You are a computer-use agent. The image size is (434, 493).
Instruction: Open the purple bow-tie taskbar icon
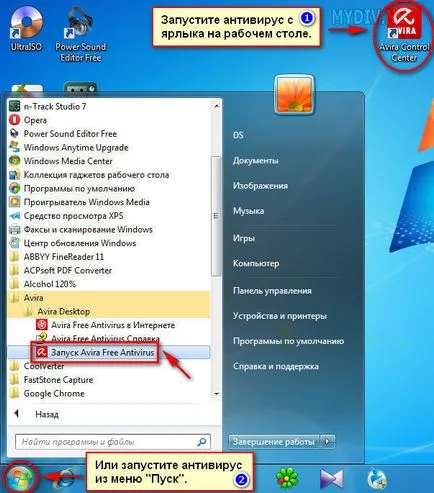tap(331, 479)
